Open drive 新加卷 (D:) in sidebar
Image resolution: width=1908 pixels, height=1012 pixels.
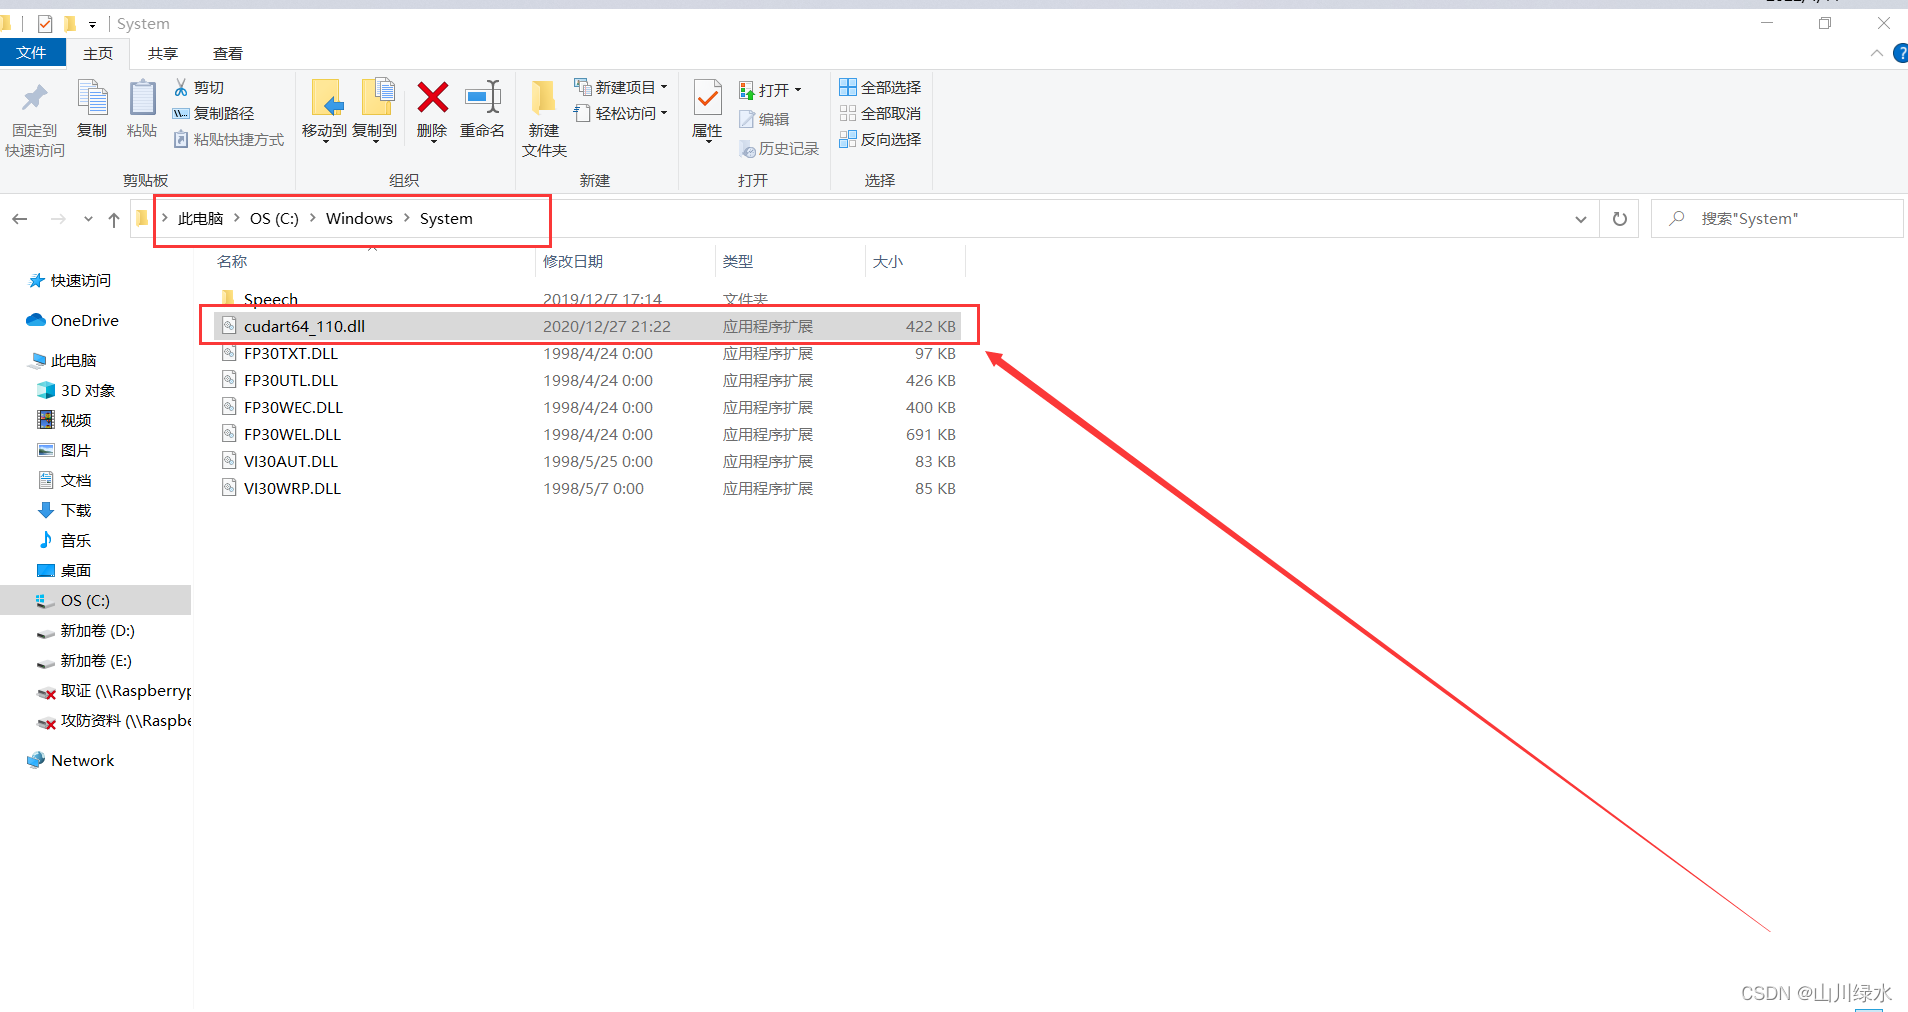[85, 630]
